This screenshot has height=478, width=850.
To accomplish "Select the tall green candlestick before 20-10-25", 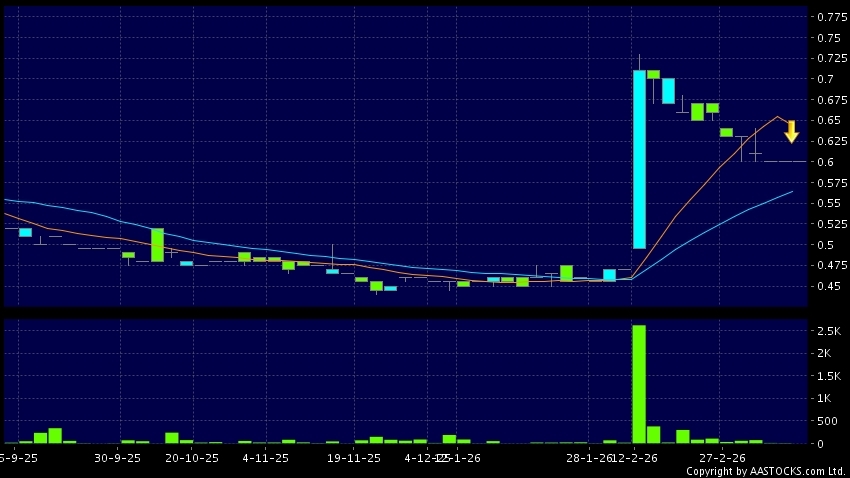I will 157,245.
